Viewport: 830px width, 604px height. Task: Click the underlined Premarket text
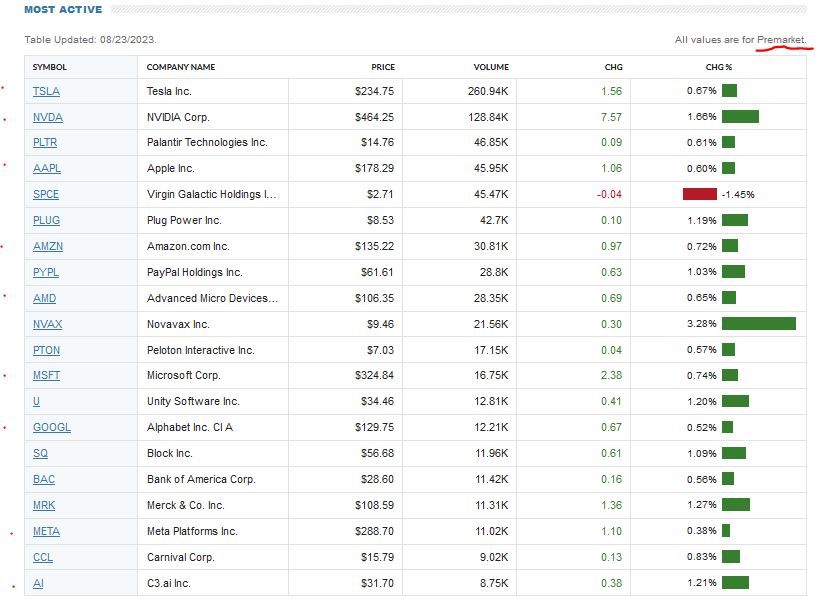(781, 40)
